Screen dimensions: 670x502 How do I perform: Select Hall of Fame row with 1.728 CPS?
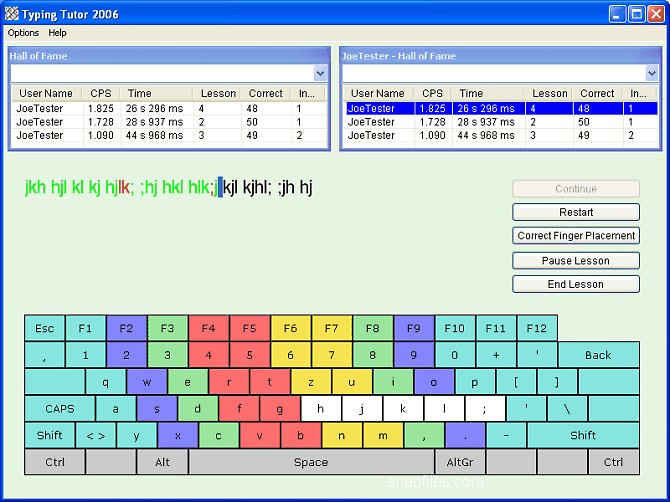[x=169, y=122]
